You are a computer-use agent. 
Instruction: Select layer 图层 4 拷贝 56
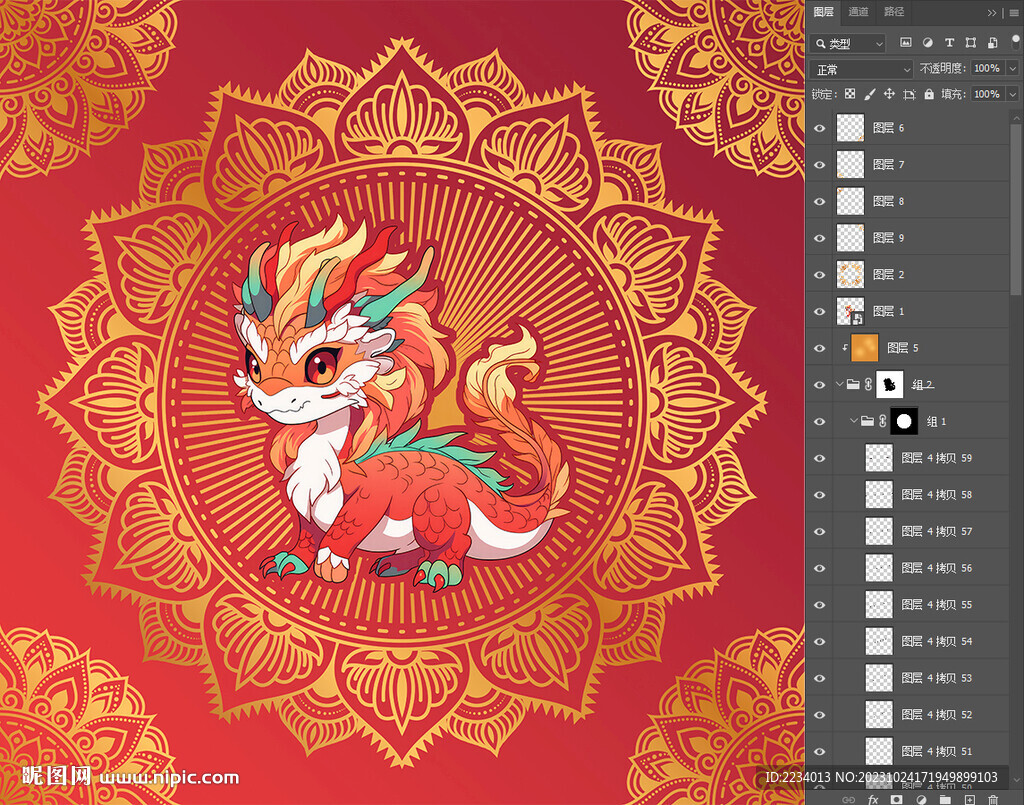click(921, 567)
